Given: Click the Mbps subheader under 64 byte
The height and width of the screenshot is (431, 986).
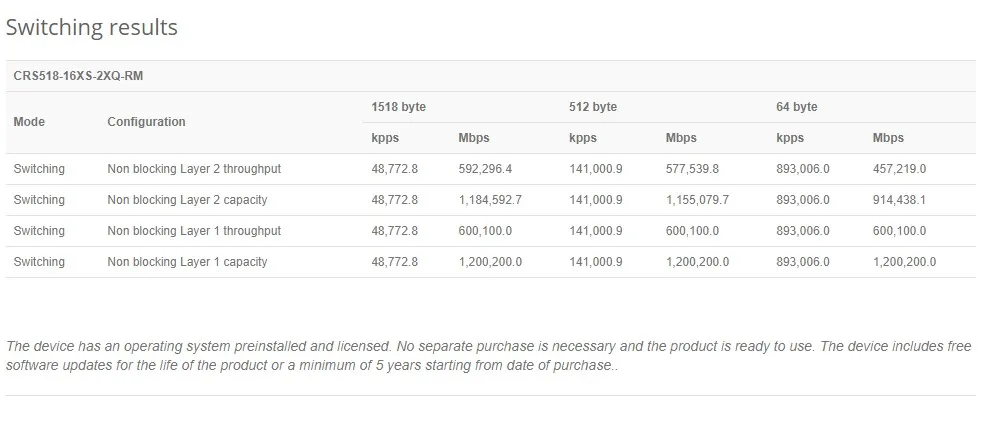Looking at the screenshot, I should tap(888, 138).
